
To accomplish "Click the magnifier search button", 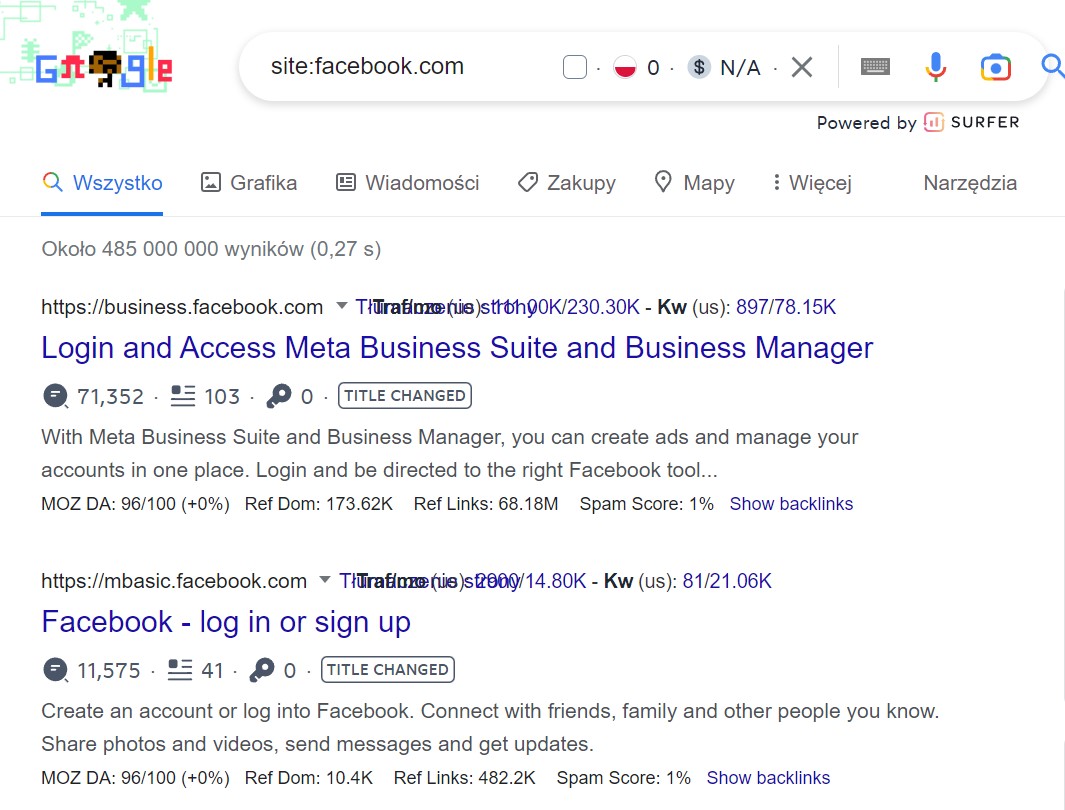I will pos(1052,67).
